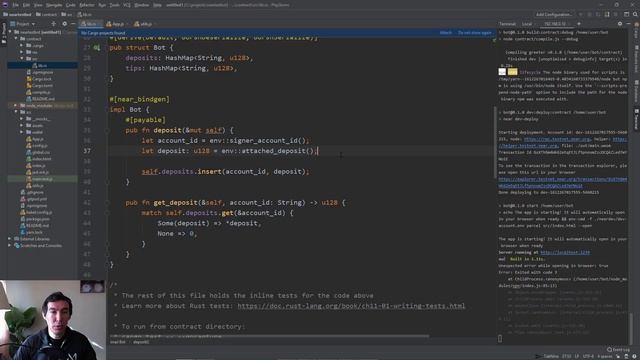
Task: Click Attach link in Cargo notification
Action: point(446,33)
